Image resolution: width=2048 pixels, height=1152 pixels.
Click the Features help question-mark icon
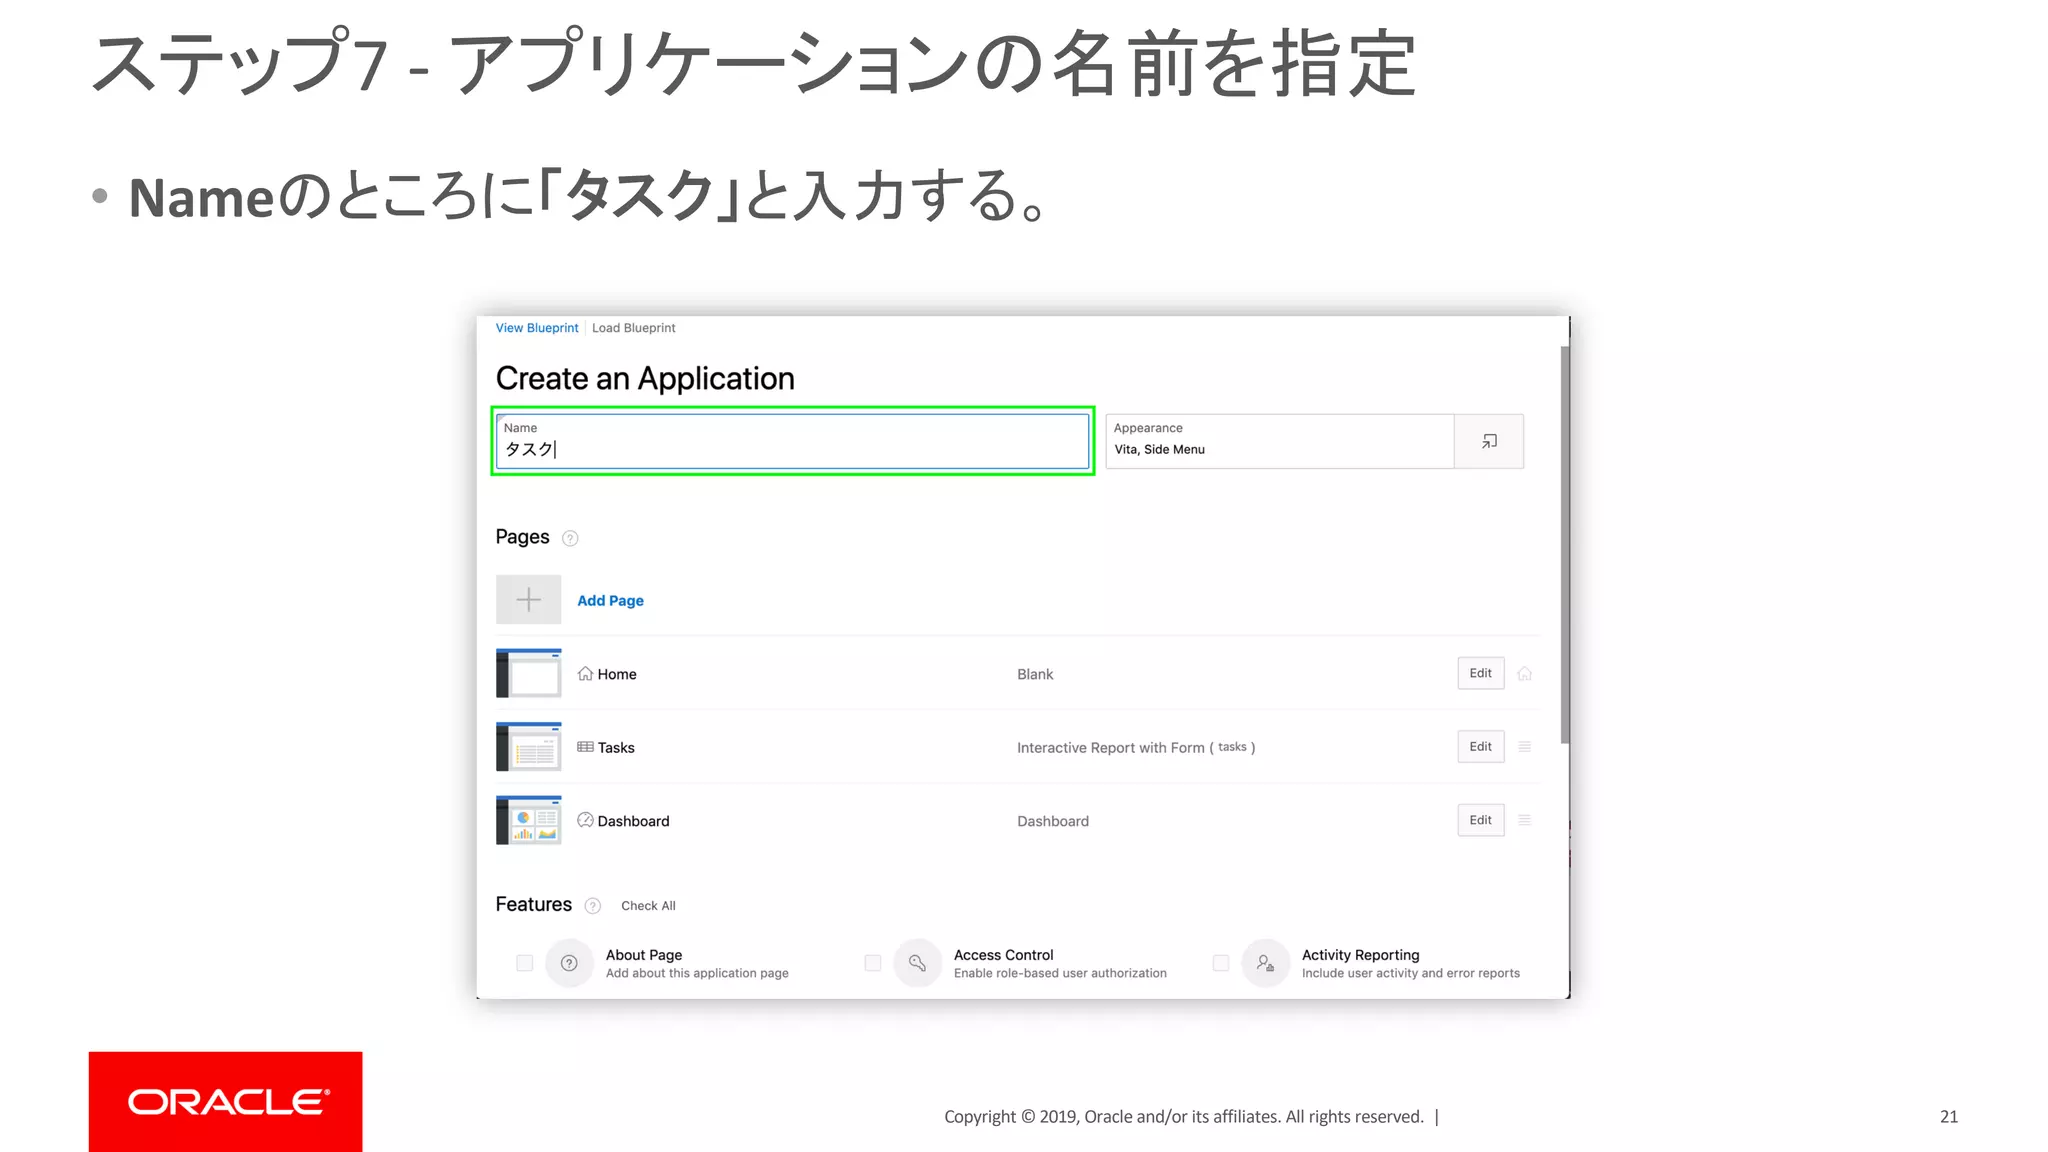coord(593,906)
